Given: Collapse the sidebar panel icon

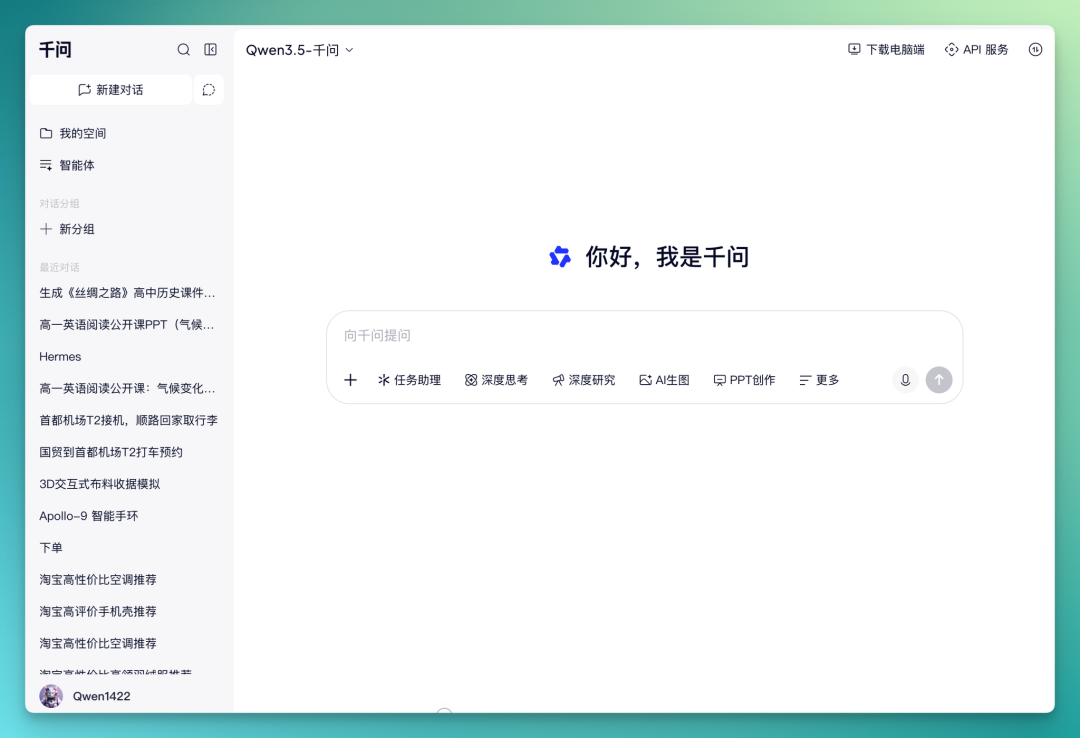Looking at the screenshot, I should (x=211, y=50).
